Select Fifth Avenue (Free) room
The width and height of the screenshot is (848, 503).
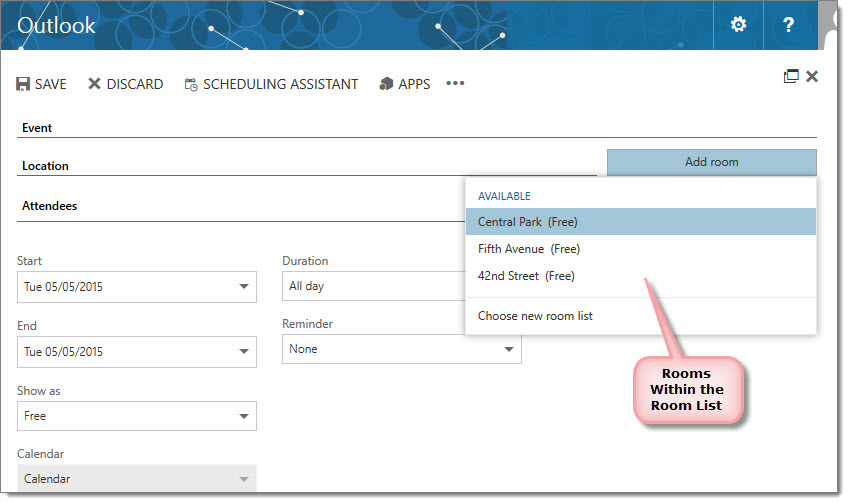641,249
